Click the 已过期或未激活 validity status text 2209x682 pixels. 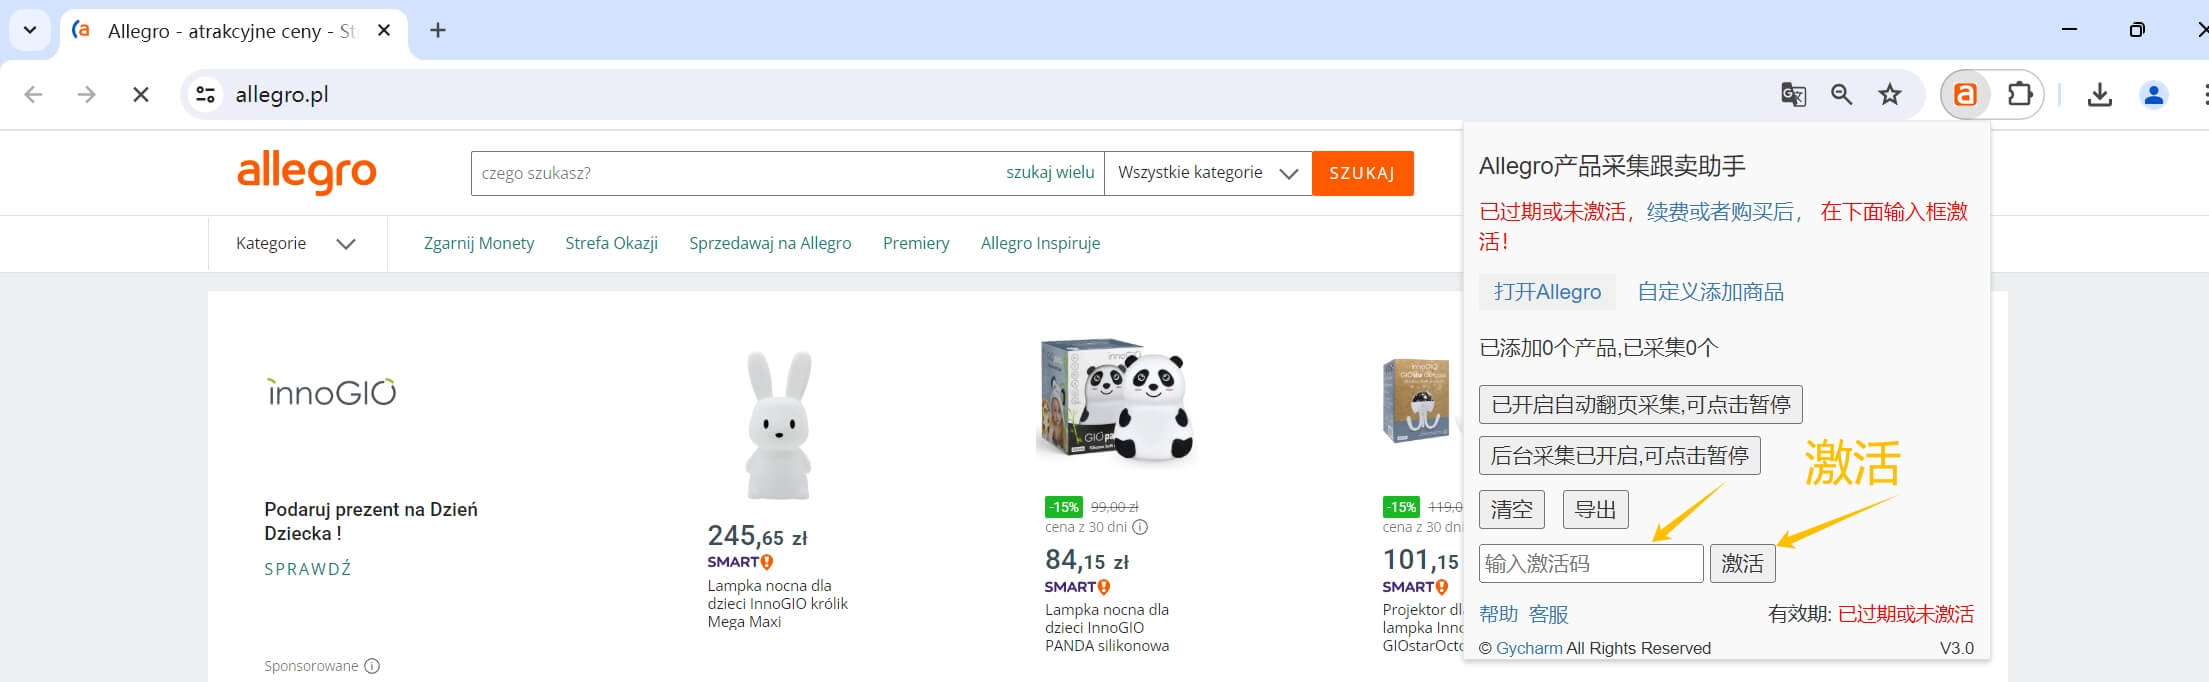1906,614
